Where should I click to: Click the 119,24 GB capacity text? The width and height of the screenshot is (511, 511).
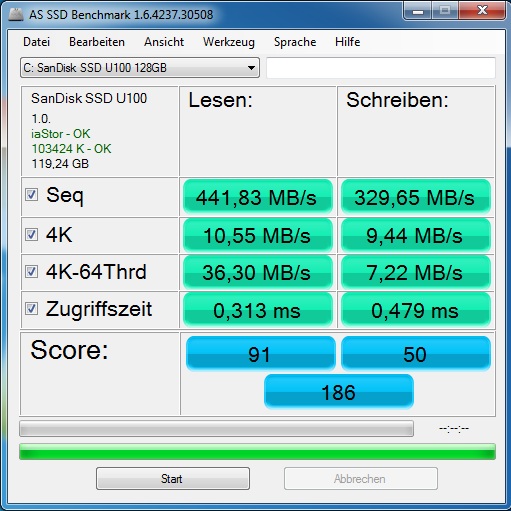[60, 164]
